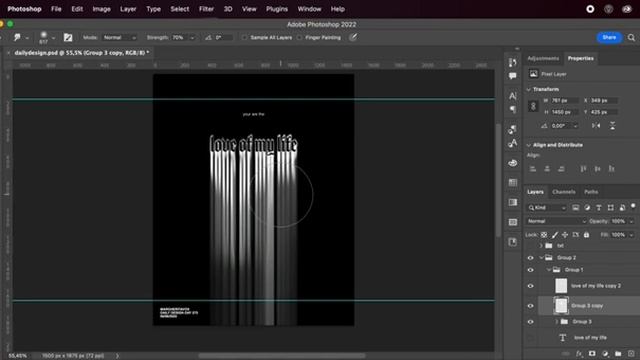Filter layers by type layer icon
The width and height of the screenshot is (640, 360).
599,208
